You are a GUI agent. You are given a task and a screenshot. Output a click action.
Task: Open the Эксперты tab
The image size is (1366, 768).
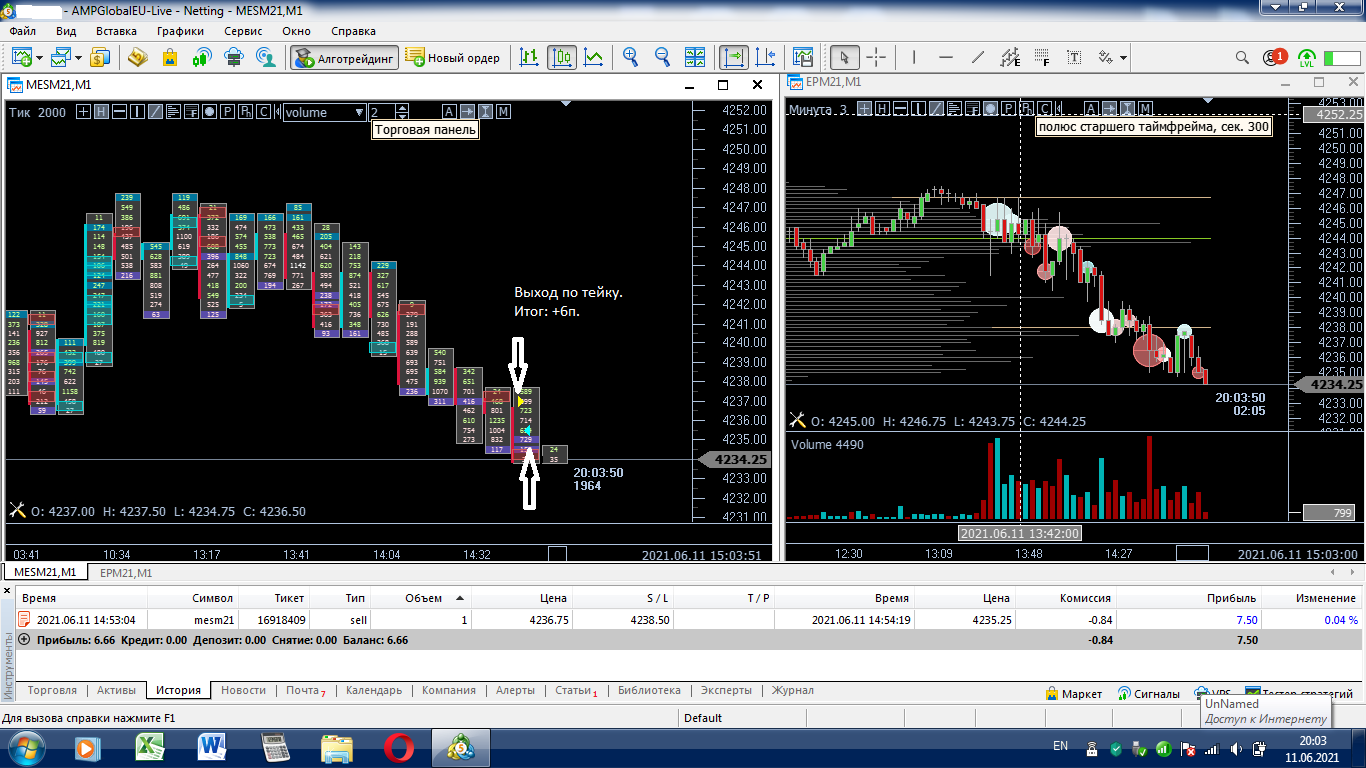(x=726, y=690)
